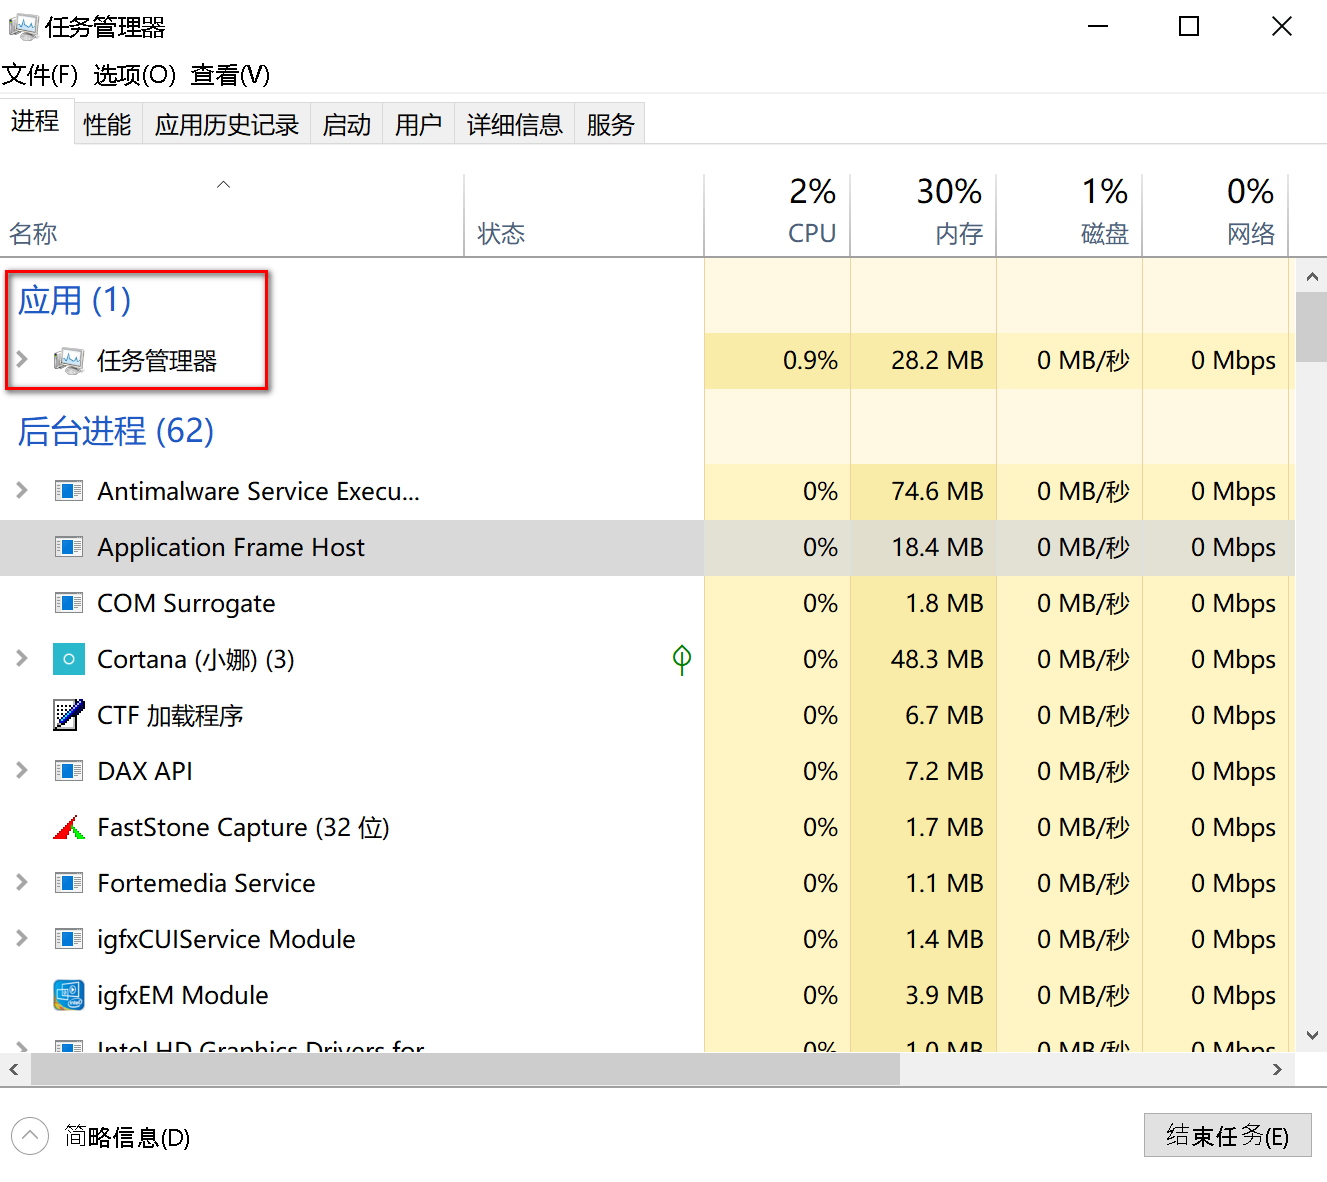Click the 任务管理器 icon in the apps list
The height and width of the screenshot is (1182, 1327).
tap(69, 361)
